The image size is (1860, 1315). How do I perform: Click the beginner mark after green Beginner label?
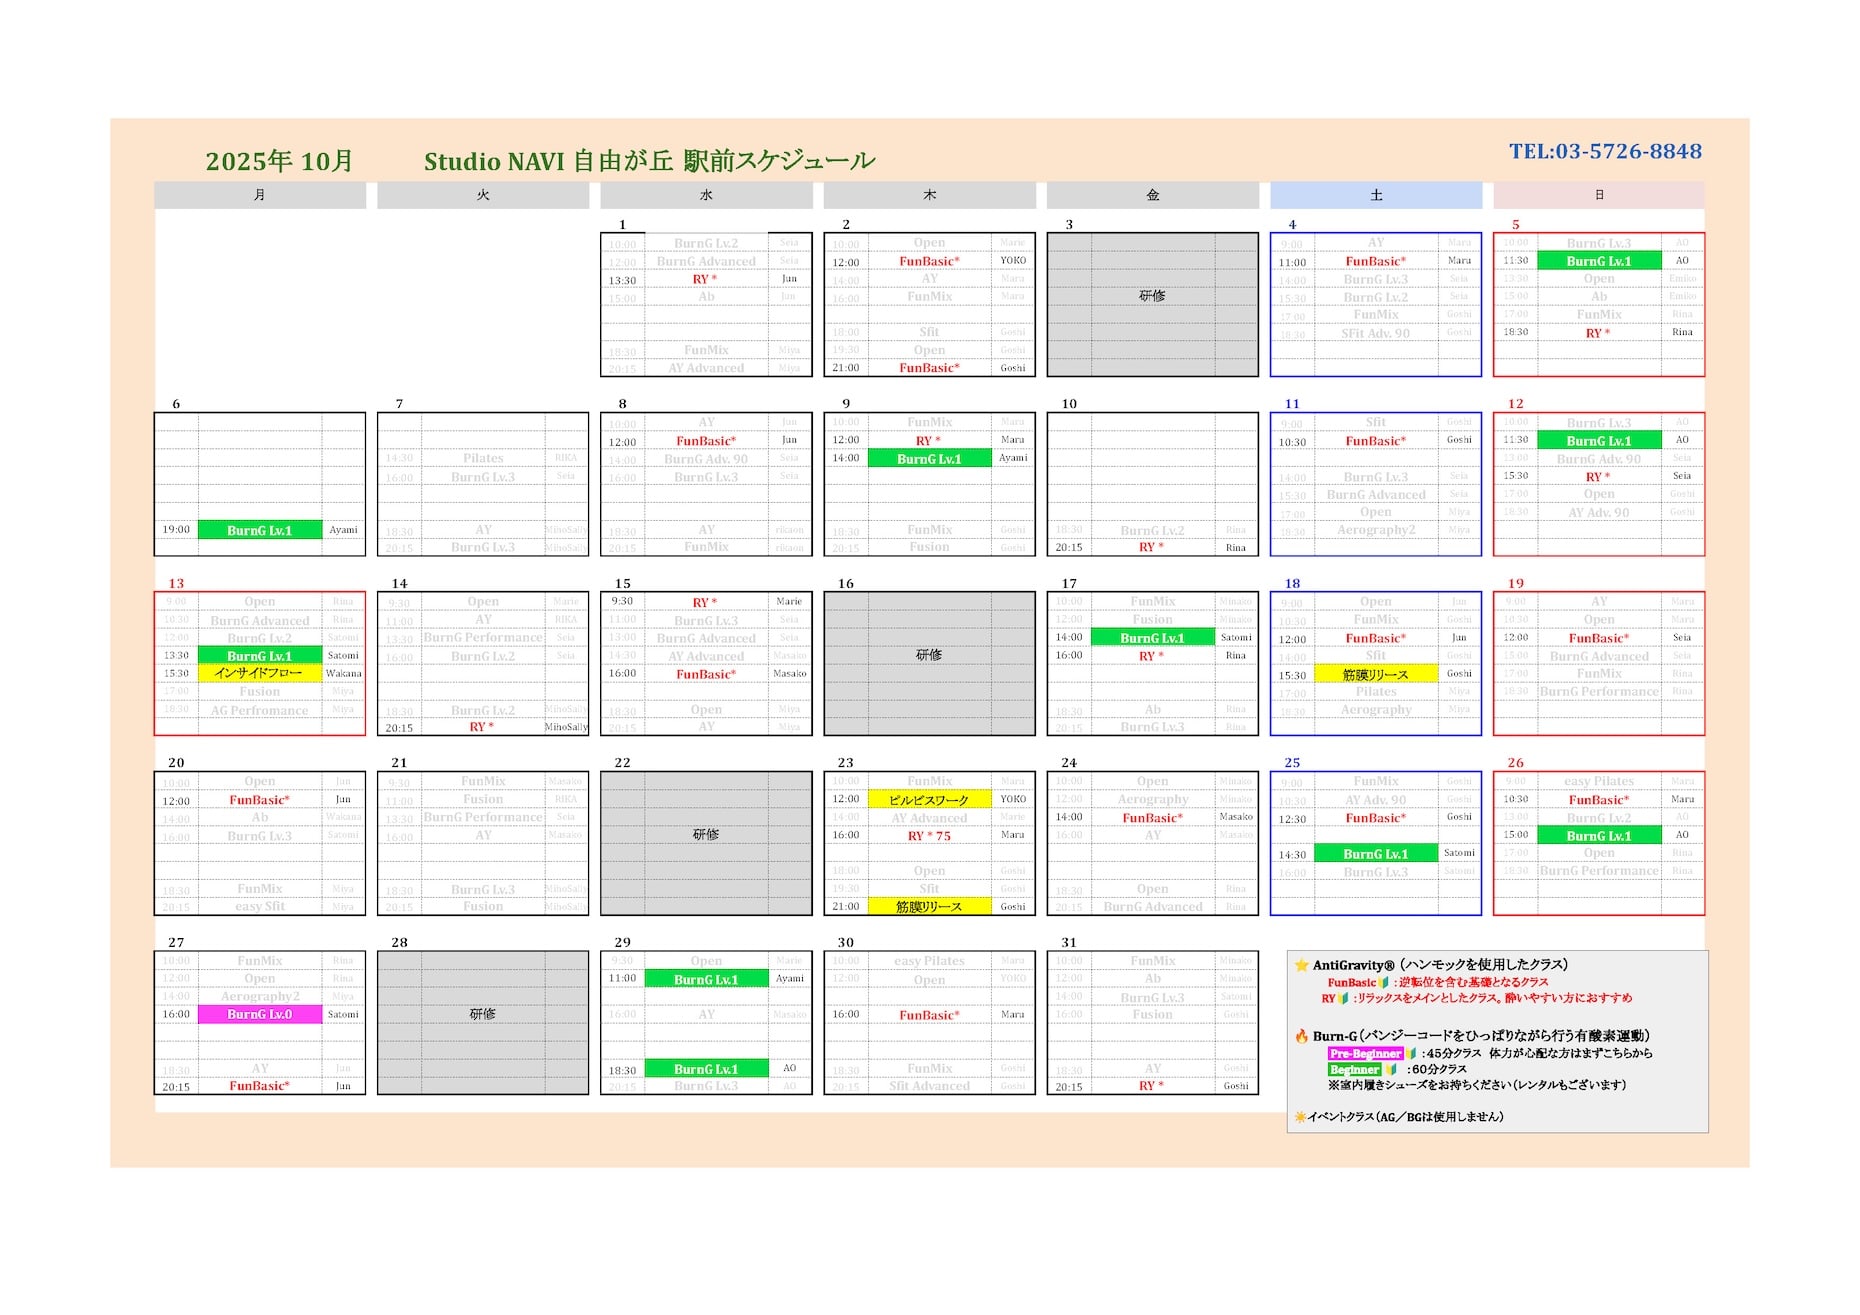[1390, 1070]
